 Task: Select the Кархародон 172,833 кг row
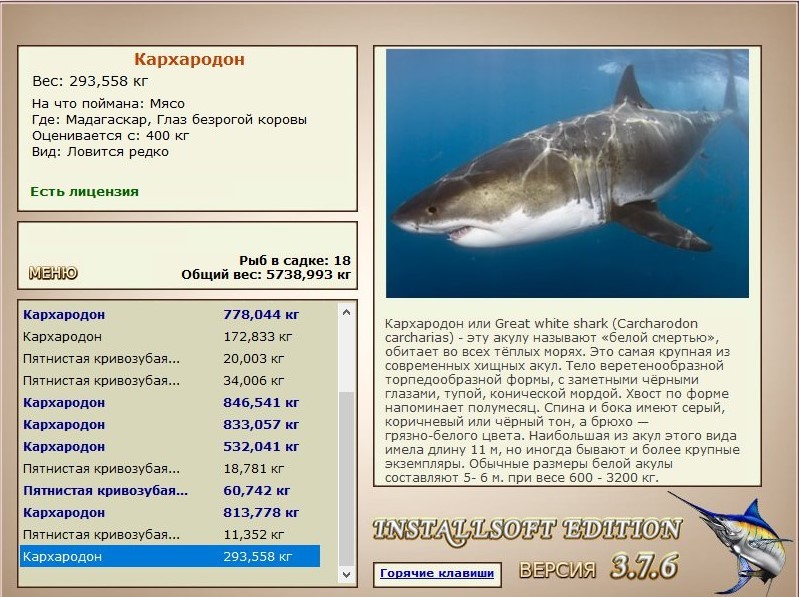[170, 337]
